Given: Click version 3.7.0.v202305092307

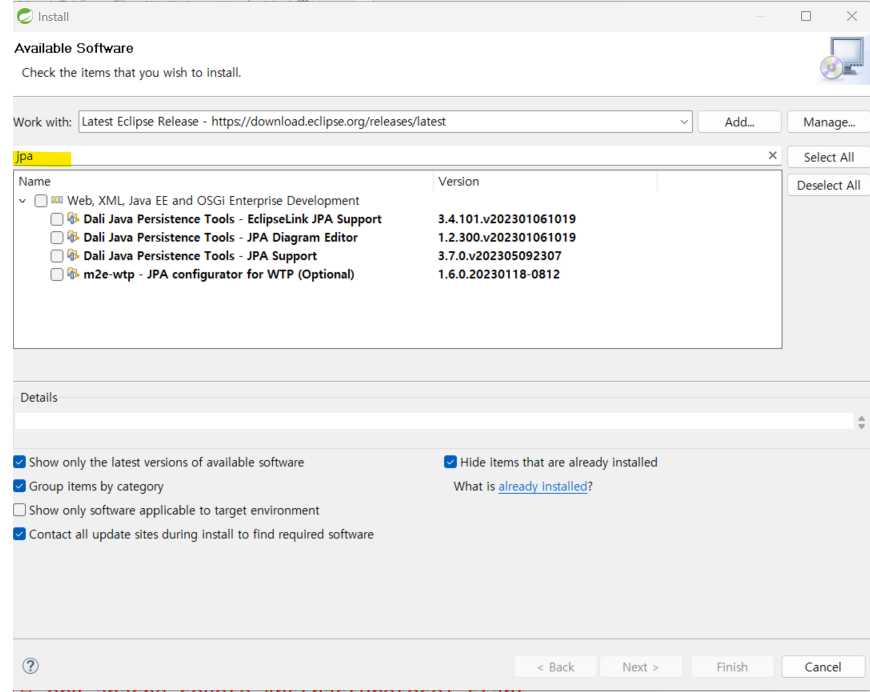Looking at the screenshot, I should [499, 255].
